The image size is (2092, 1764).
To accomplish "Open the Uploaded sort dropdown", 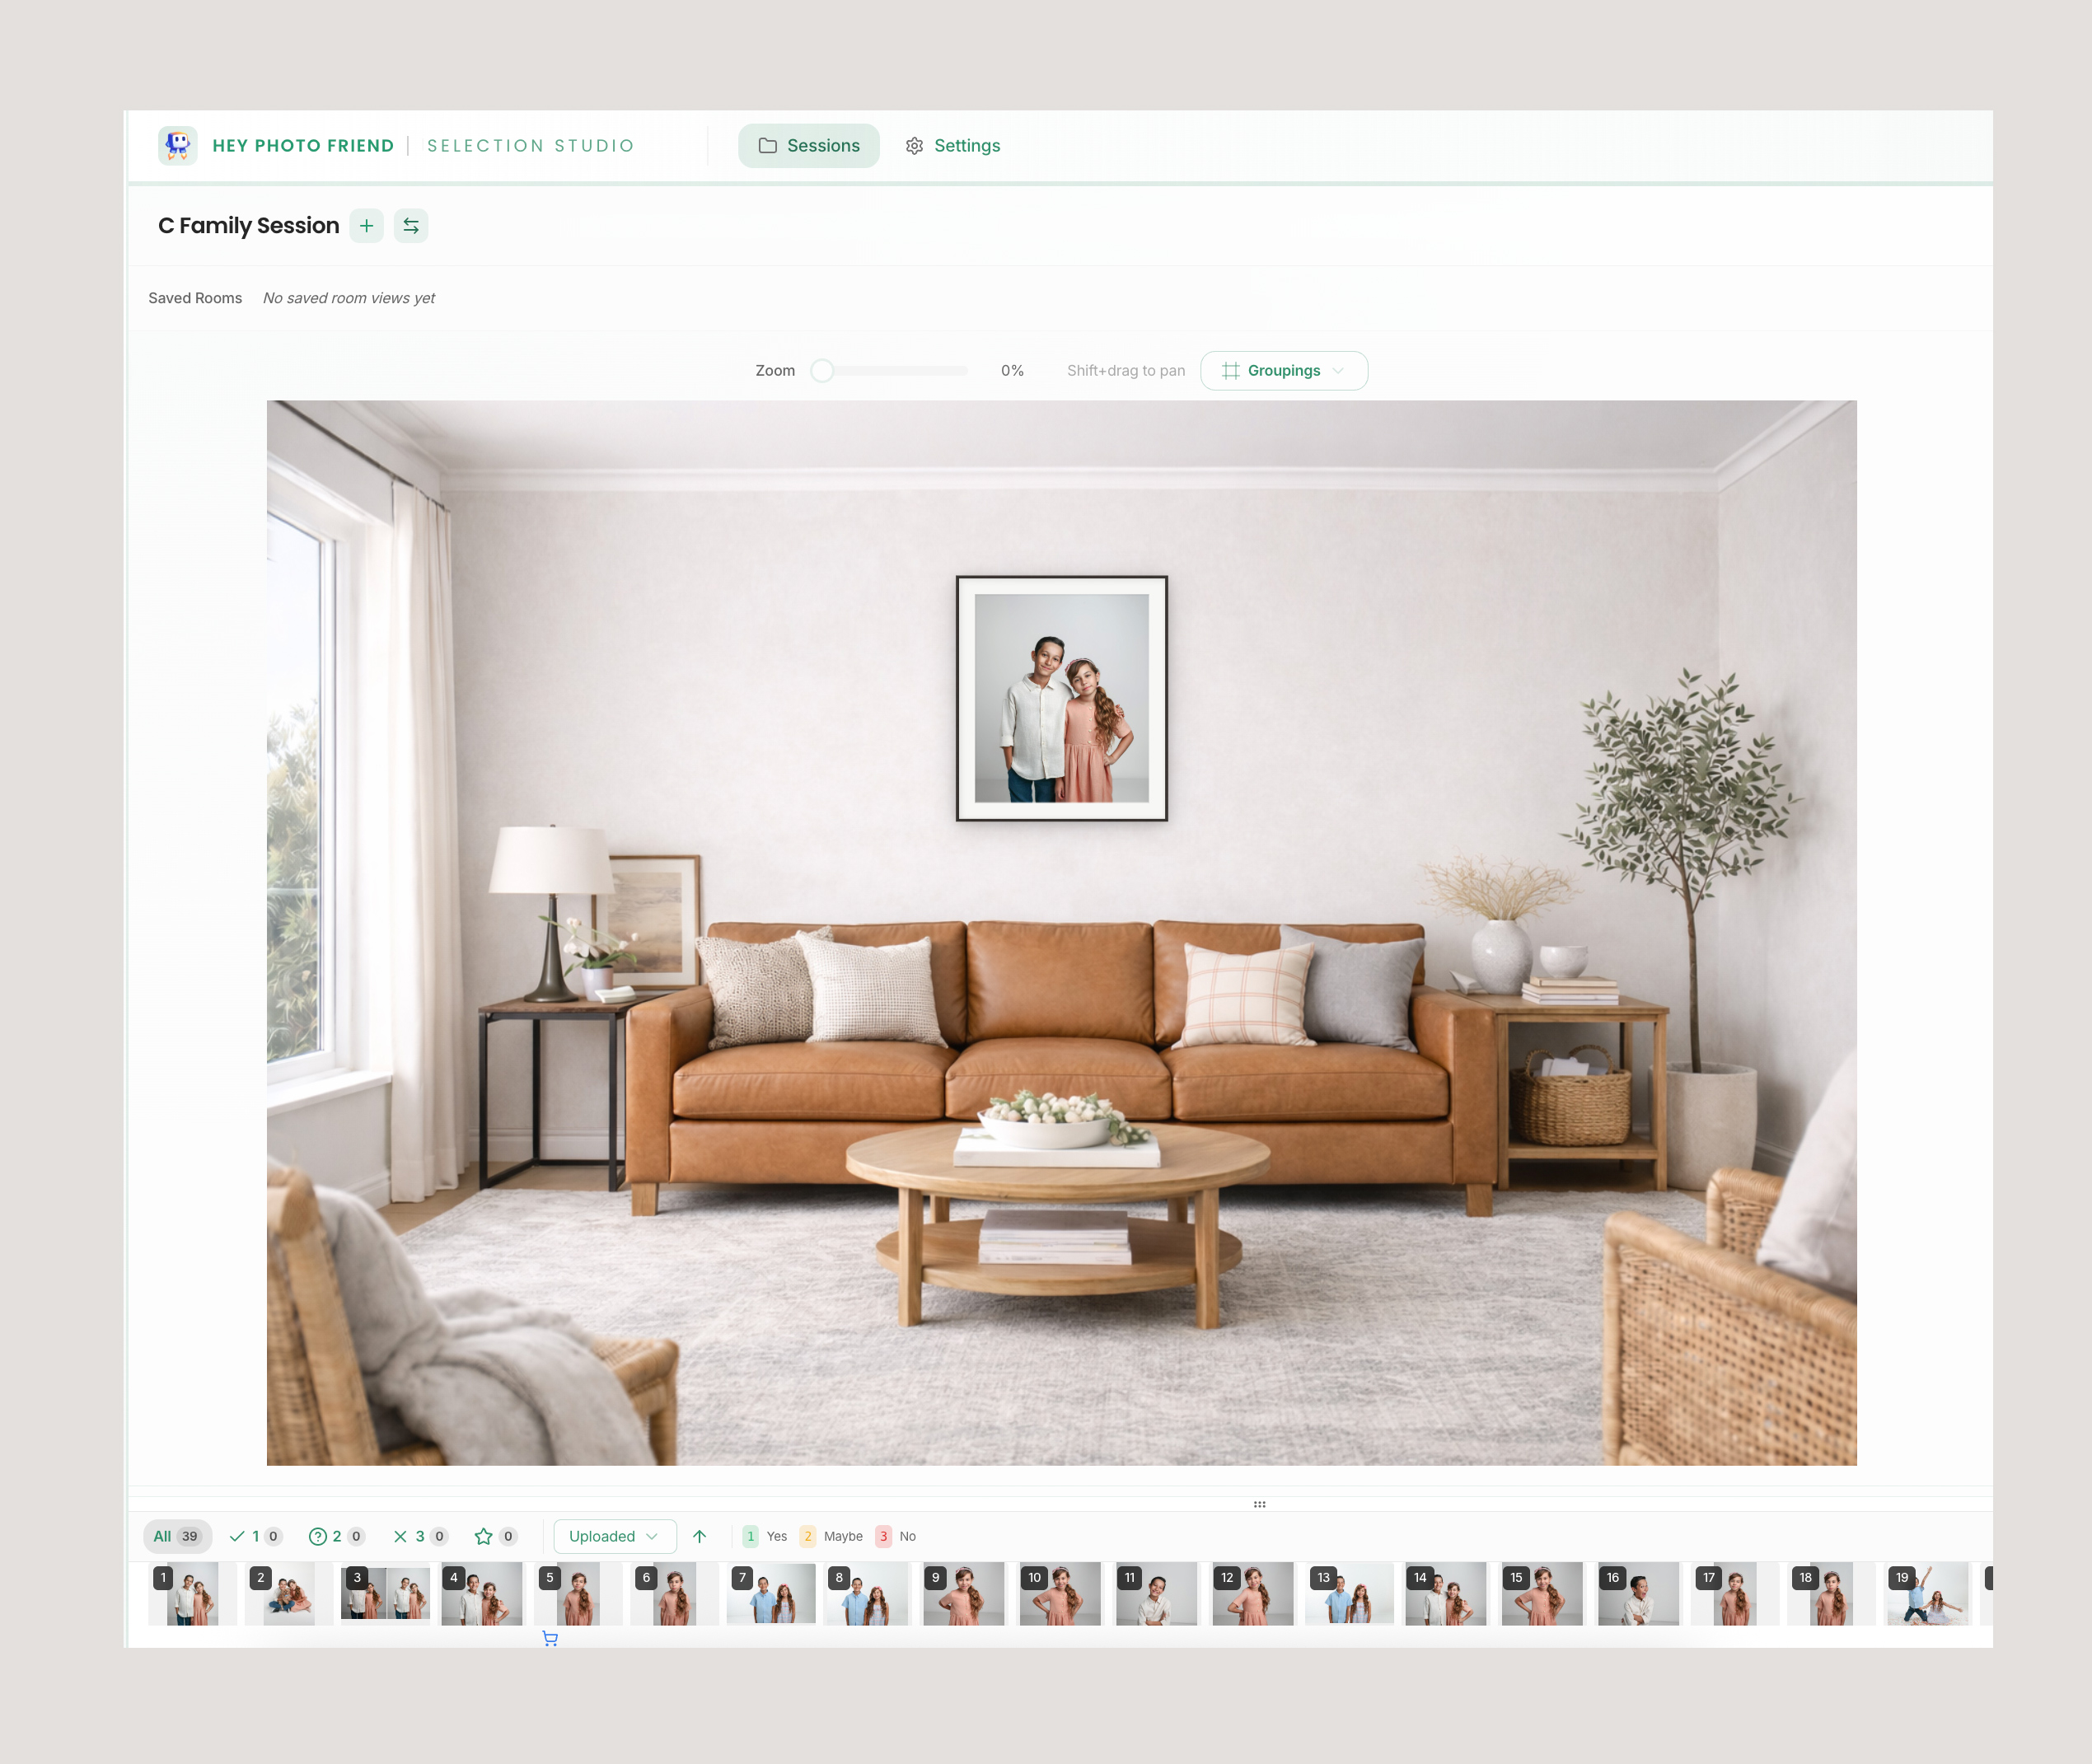I will pyautogui.click(x=614, y=1536).
